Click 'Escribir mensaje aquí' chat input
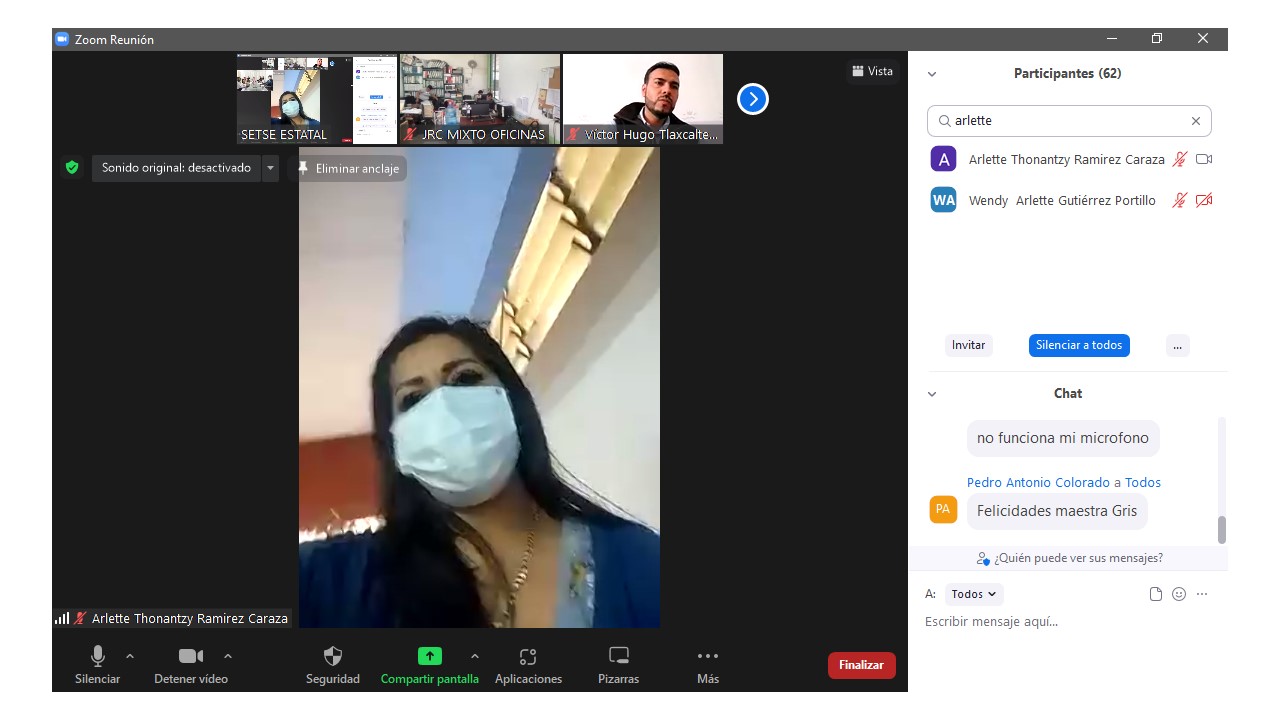Image resolution: width=1280 pixels, height=720 pixels. (1067, 622)
